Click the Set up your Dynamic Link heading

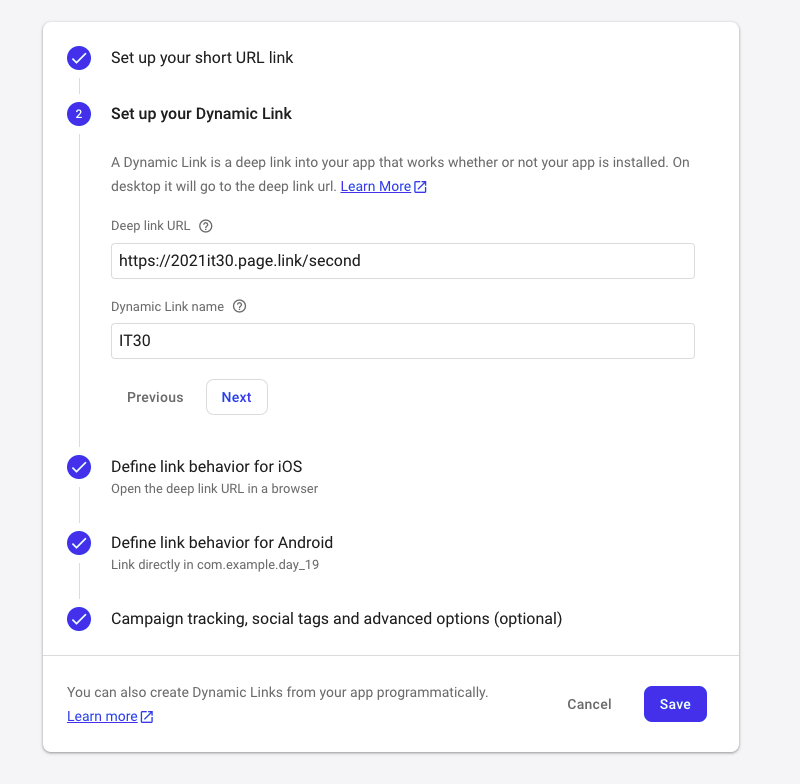click(201, 114)
